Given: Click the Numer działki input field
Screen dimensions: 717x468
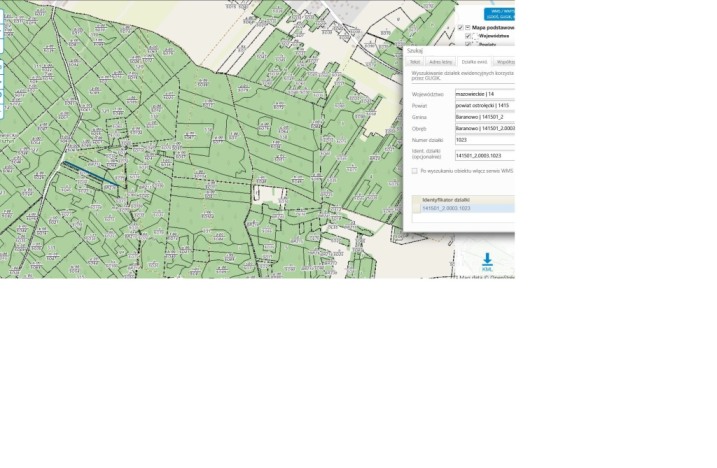Looking at the screenshot, I should point(484,140).
